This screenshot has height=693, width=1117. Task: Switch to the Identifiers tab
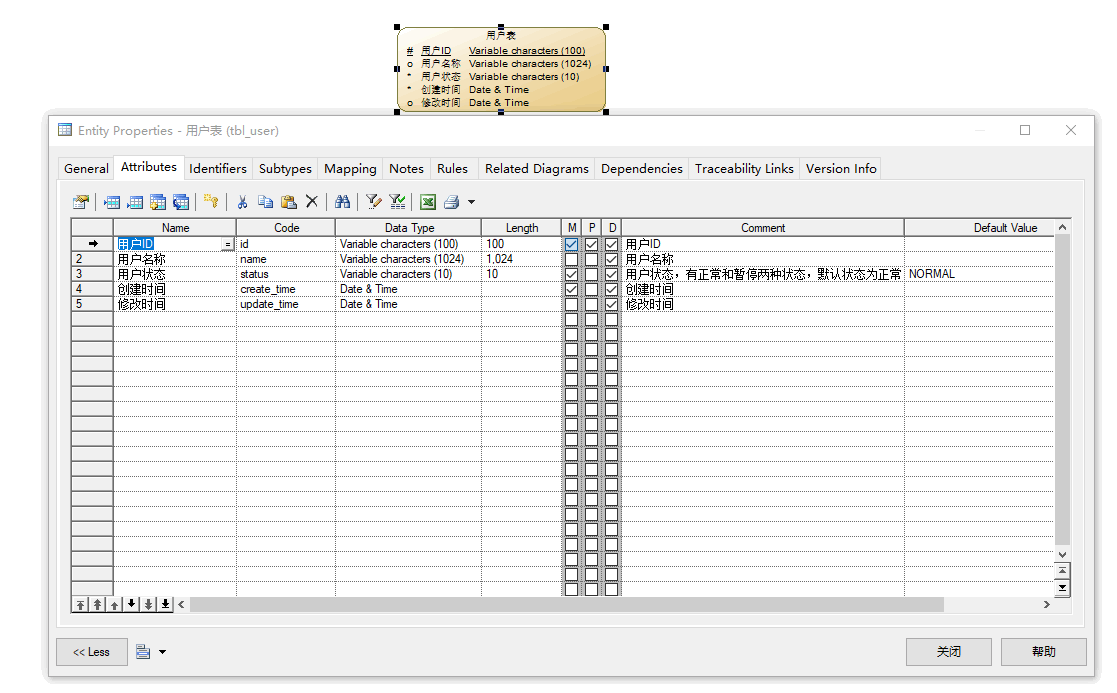218,169
